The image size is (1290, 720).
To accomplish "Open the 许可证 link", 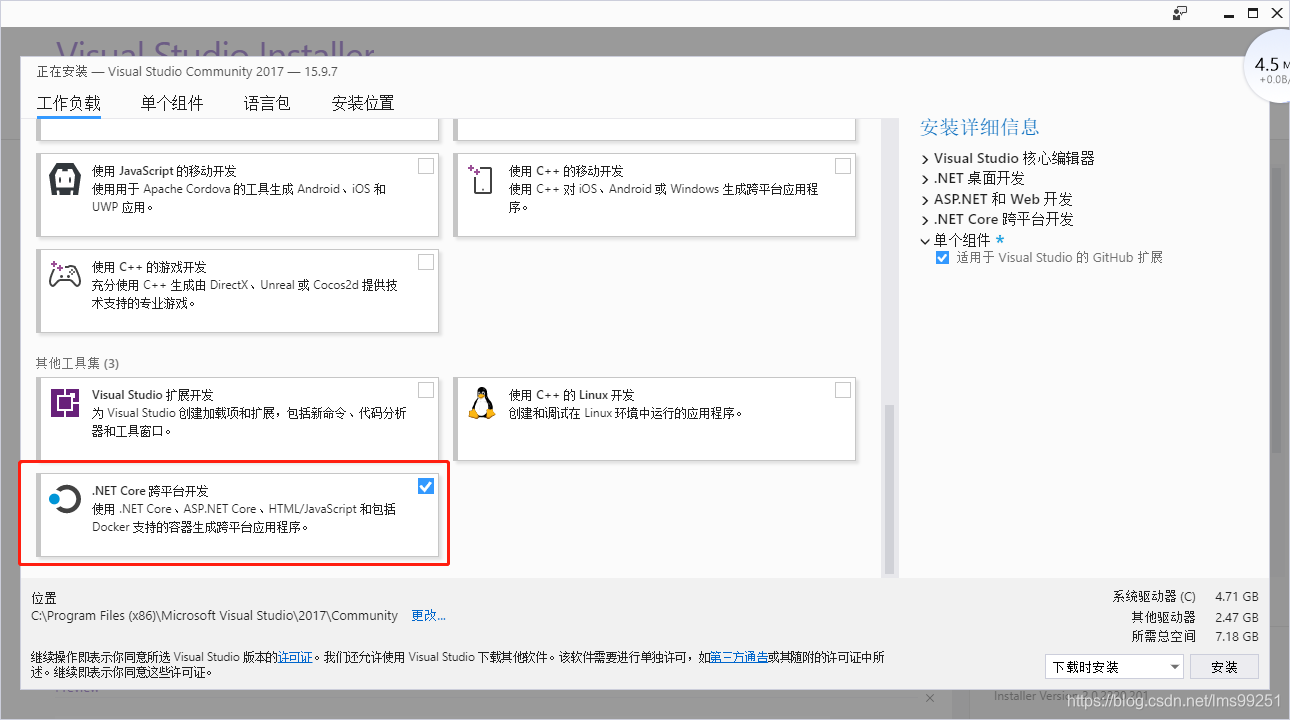I will point(296,657).
